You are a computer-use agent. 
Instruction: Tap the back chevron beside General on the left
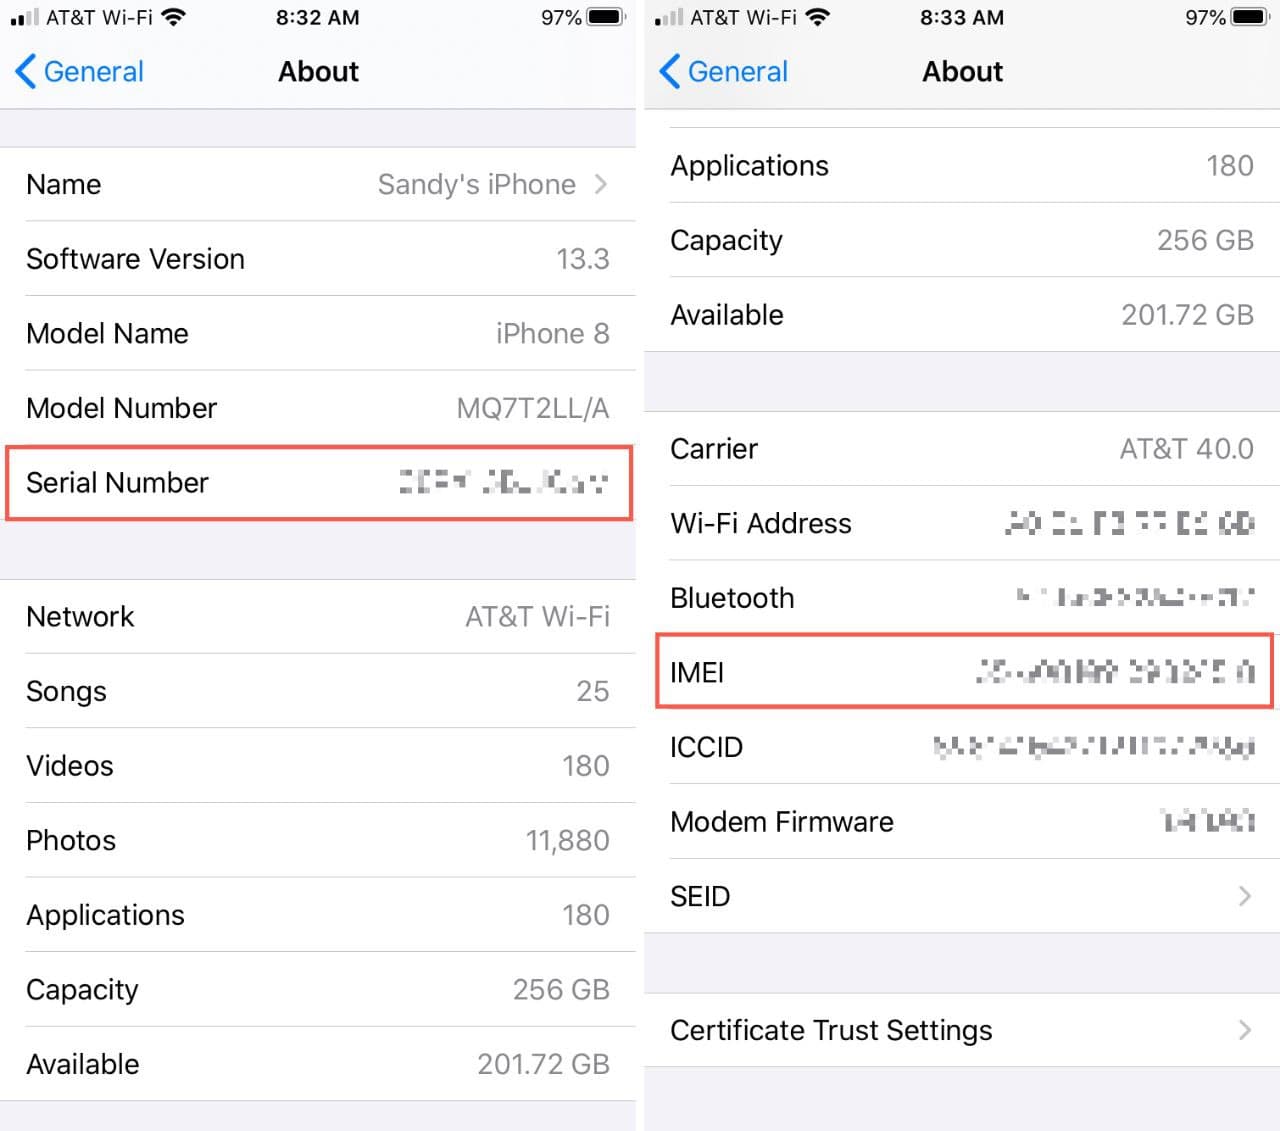point(24,71)
